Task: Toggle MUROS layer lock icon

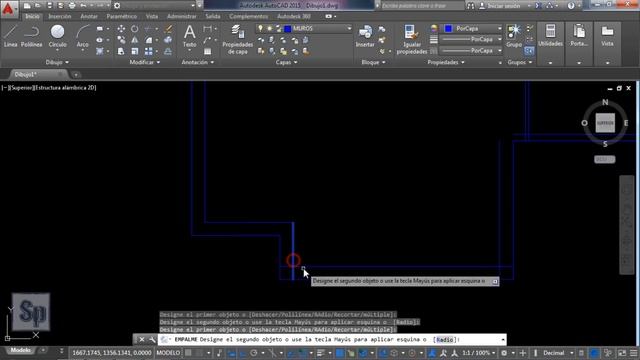Action: click(278, 29)
